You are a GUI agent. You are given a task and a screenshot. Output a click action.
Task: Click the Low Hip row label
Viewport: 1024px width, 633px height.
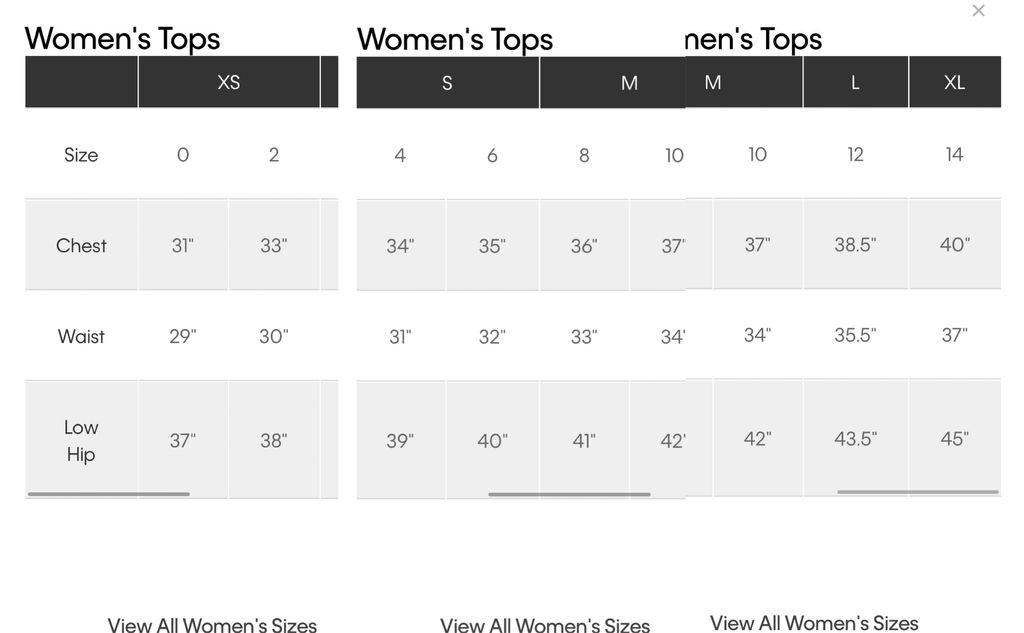81,440
